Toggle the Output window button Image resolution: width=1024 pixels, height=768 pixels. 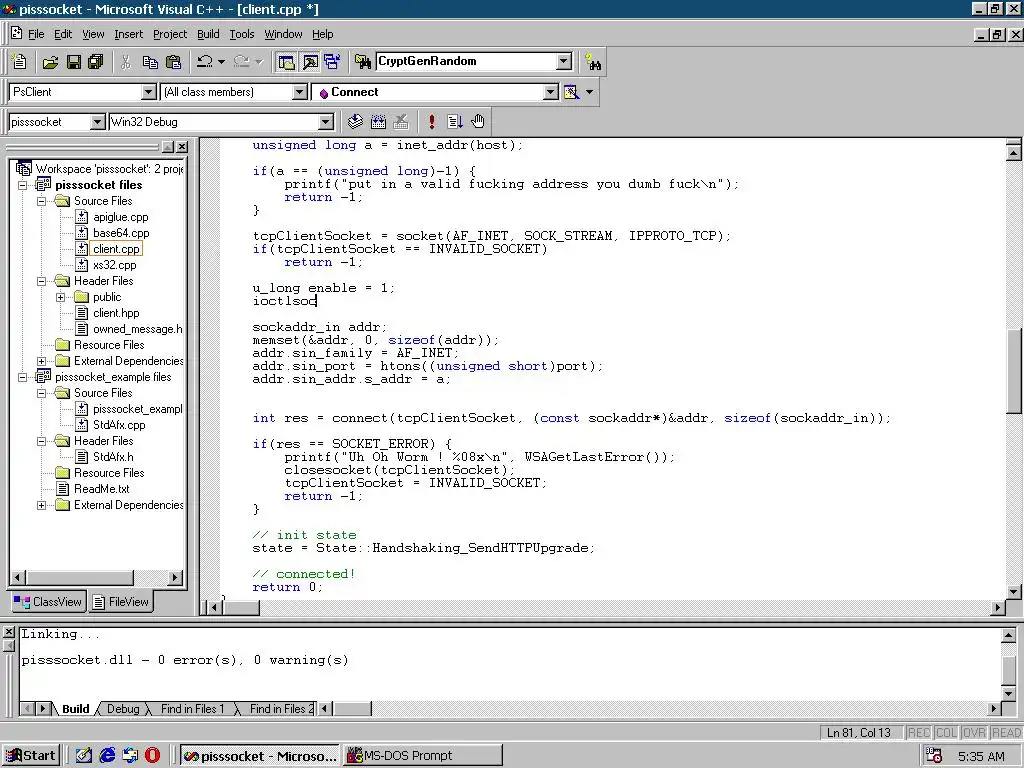pos(310,62)
